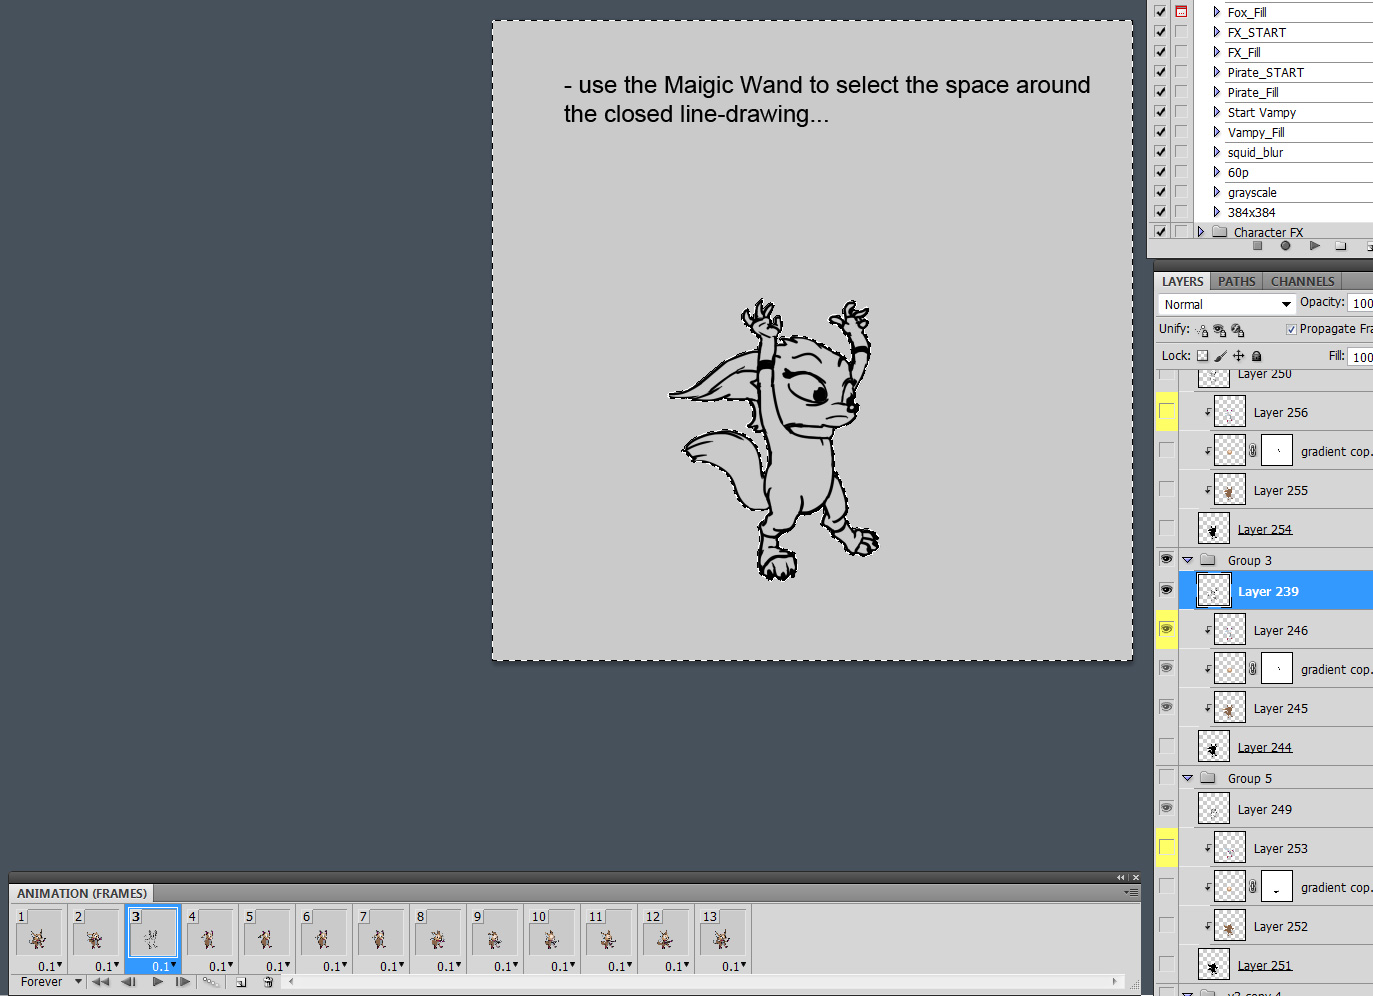Click folder icon of Group 5
The height and width of the screenshot is (996, 1373).
[1207, 778]
